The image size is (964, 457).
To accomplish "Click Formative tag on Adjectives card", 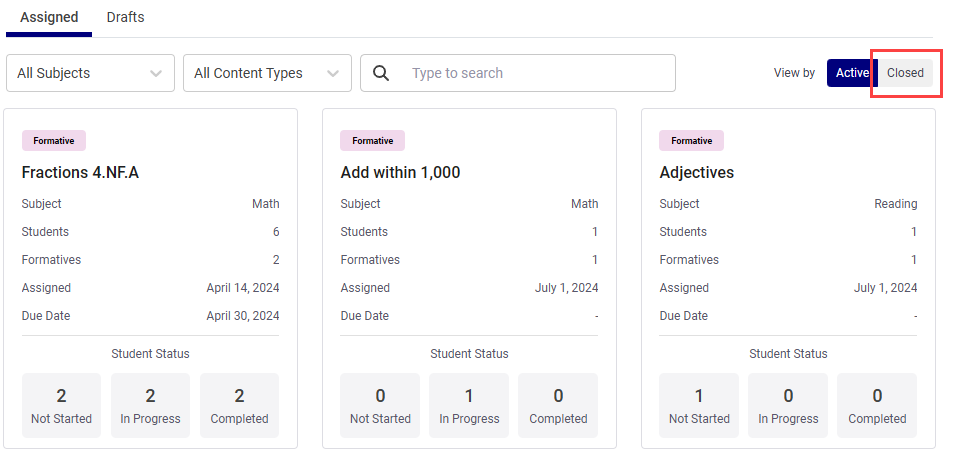I will point(691,141).
